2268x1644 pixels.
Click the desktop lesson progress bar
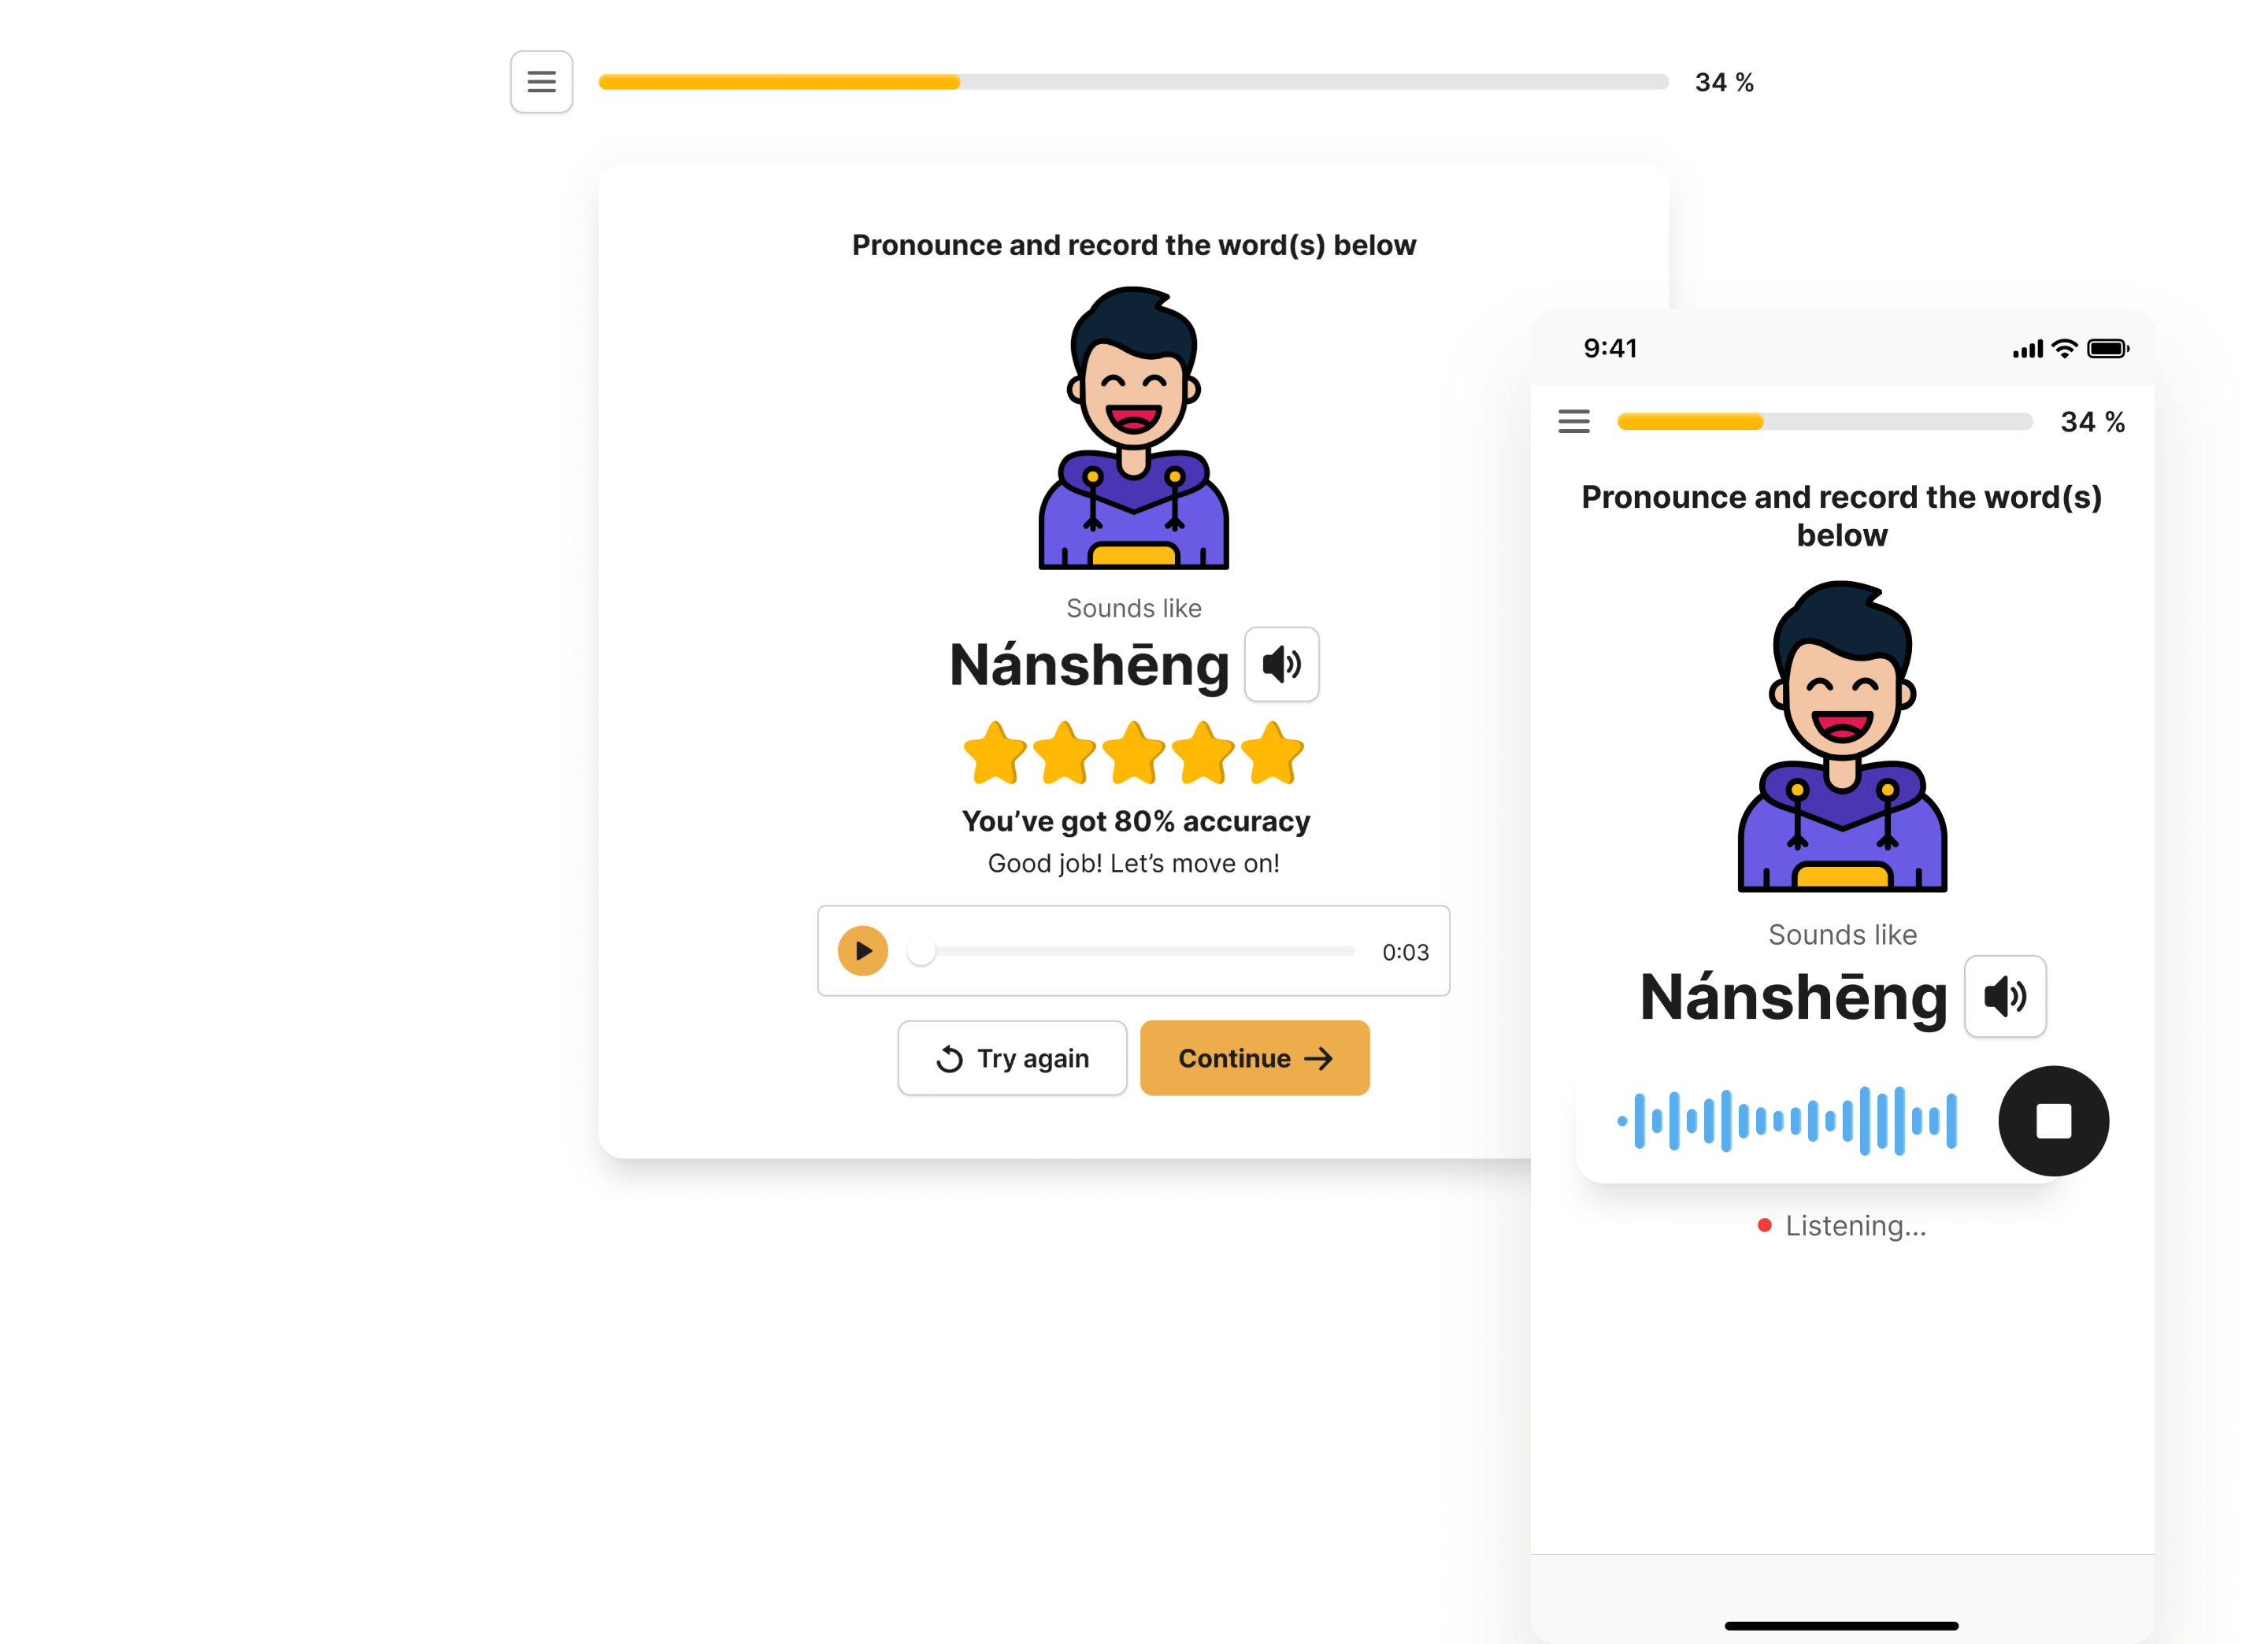click(x=1133, y=82)
